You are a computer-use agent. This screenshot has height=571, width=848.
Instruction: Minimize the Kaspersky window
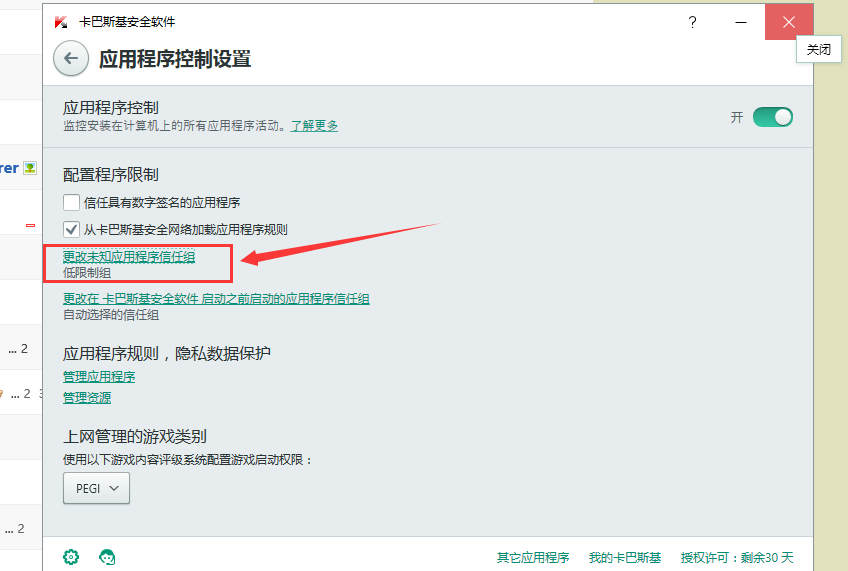(x=741, y=22)
